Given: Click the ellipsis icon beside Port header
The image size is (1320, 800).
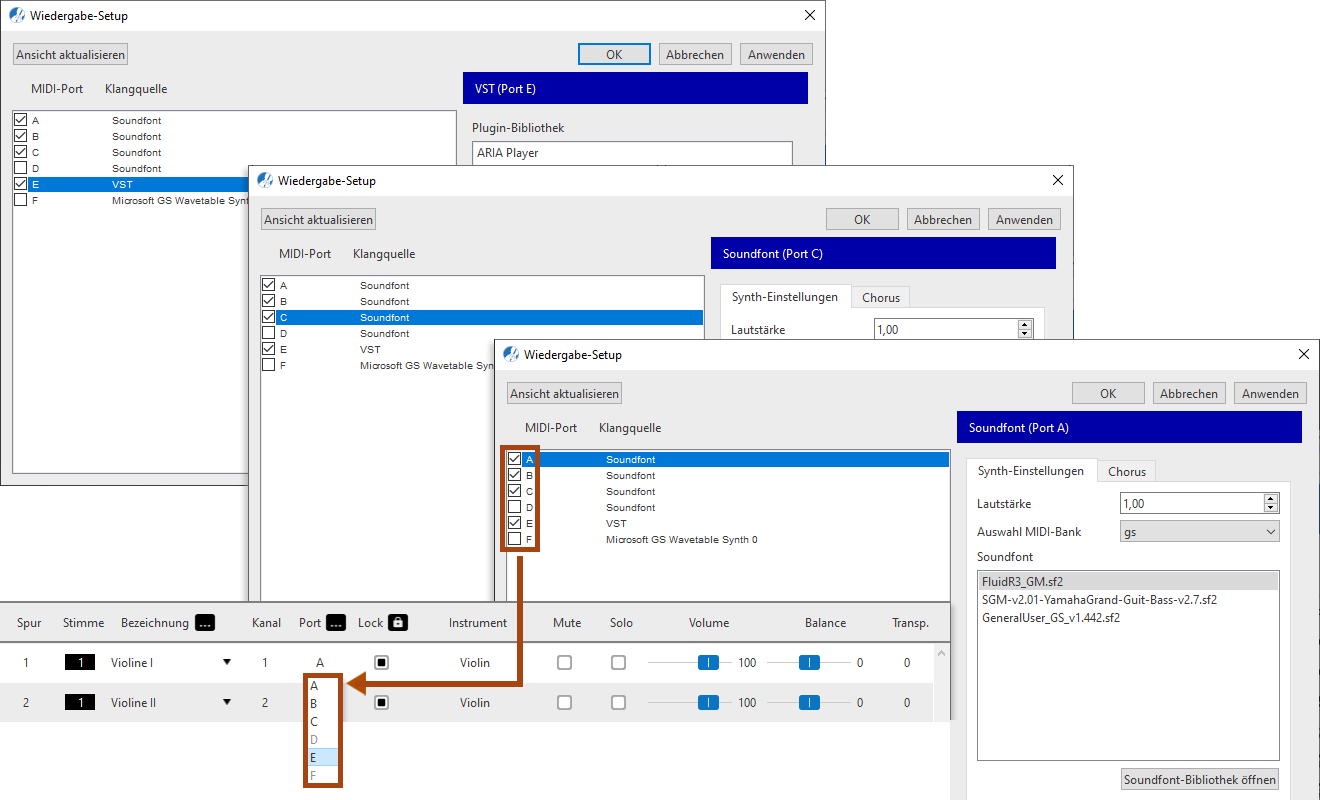Looking at the screenshot, I should [336, 622].
